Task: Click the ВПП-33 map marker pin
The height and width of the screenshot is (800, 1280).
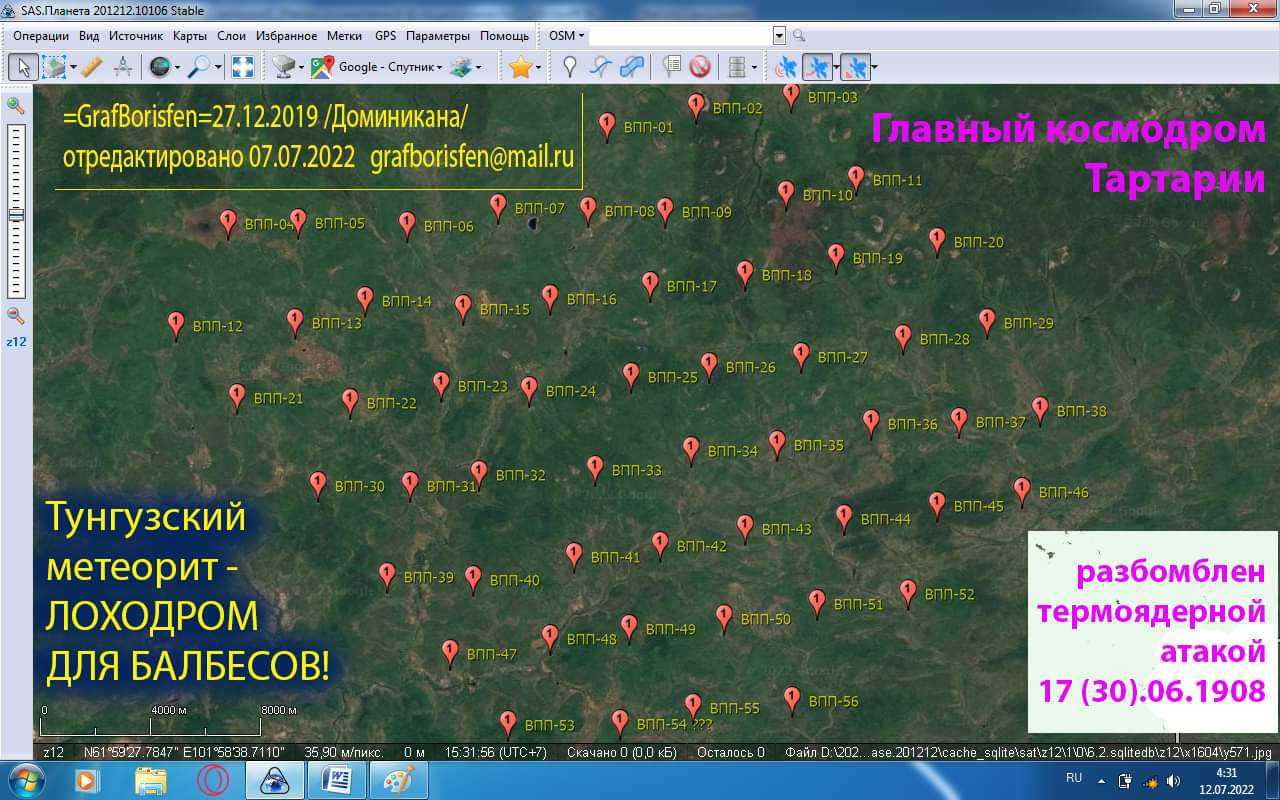Action: click(595, 467)
